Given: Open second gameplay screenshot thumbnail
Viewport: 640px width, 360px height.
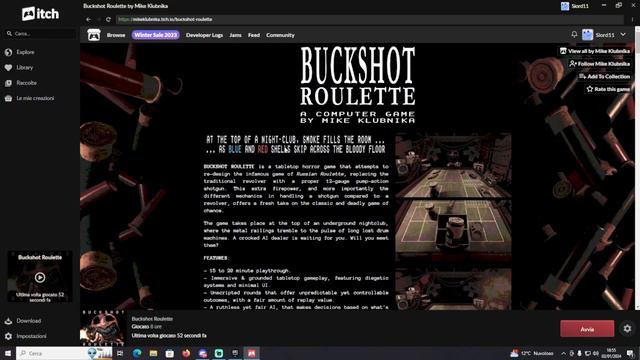Looking at the screenshot, I should point(453,231).
